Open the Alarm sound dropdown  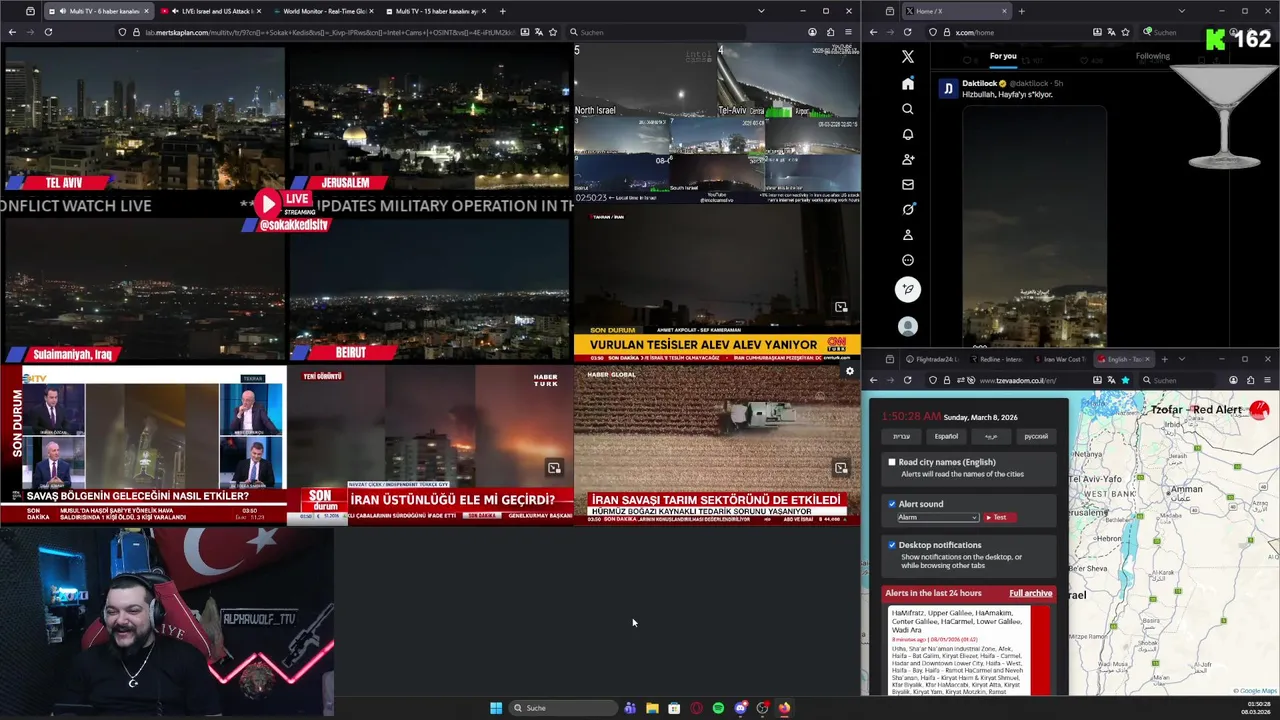coord(938,517)
